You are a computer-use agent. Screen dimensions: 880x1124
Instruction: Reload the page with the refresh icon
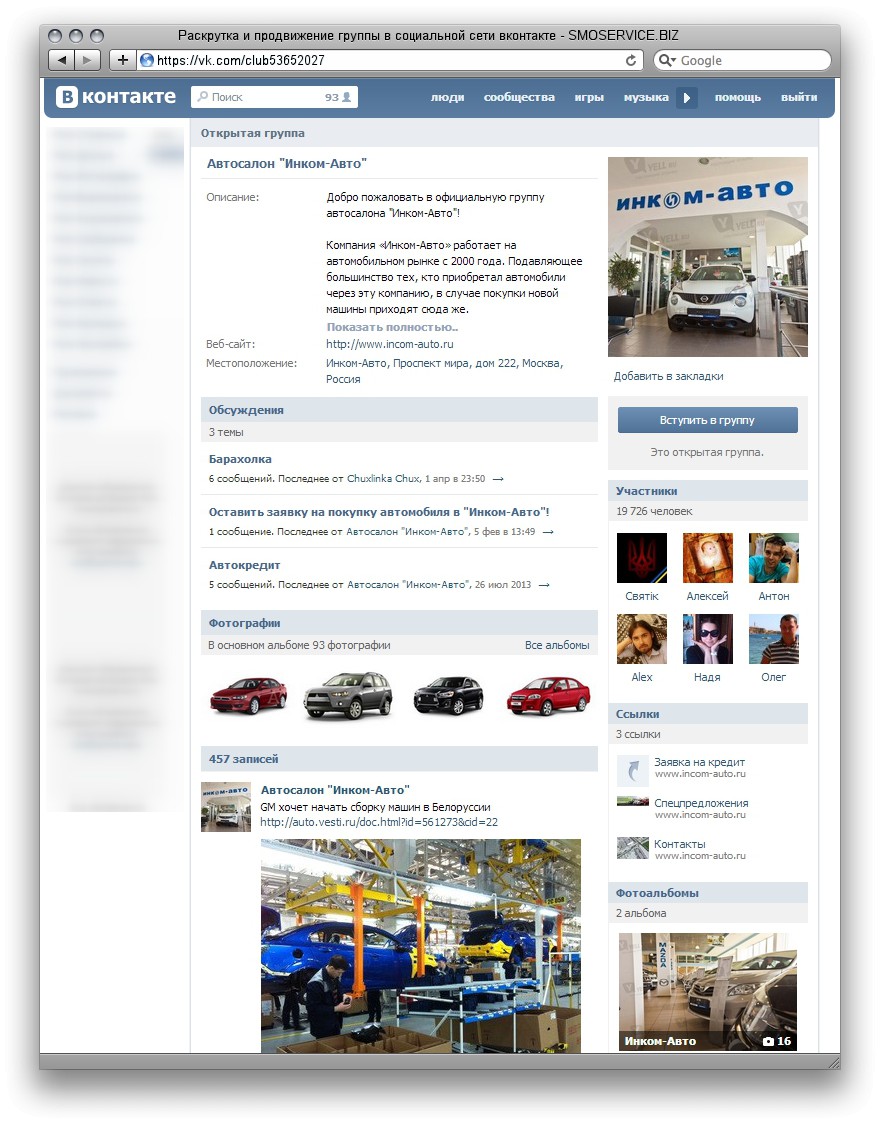[x=631, y=60]
